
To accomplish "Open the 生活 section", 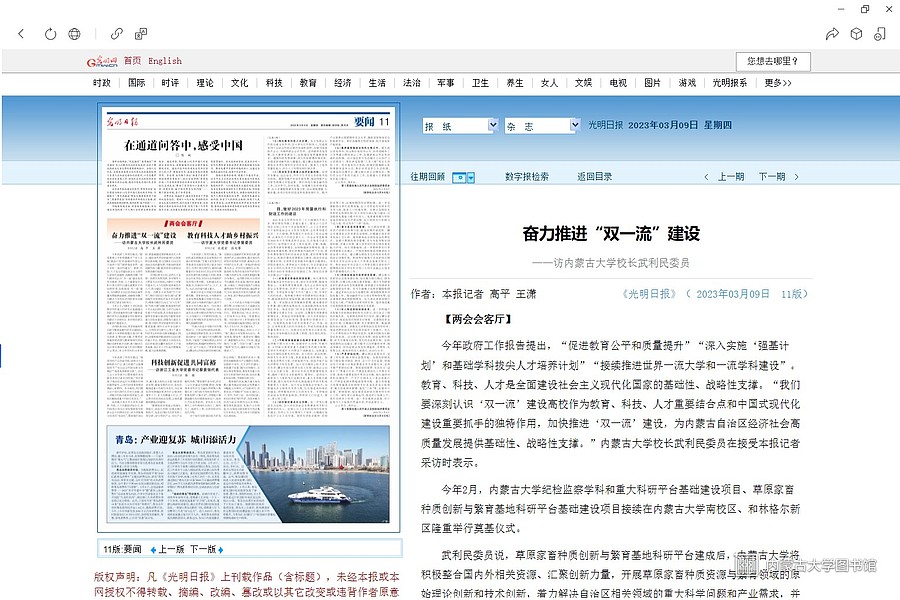I will [377, 83].
